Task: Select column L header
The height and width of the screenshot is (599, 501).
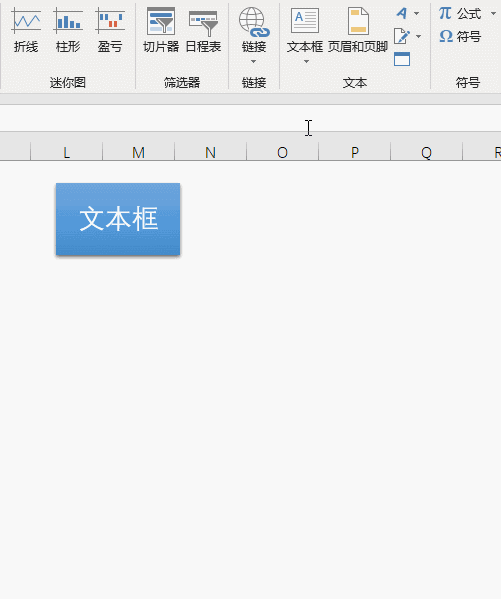Action: pos(66,152)
